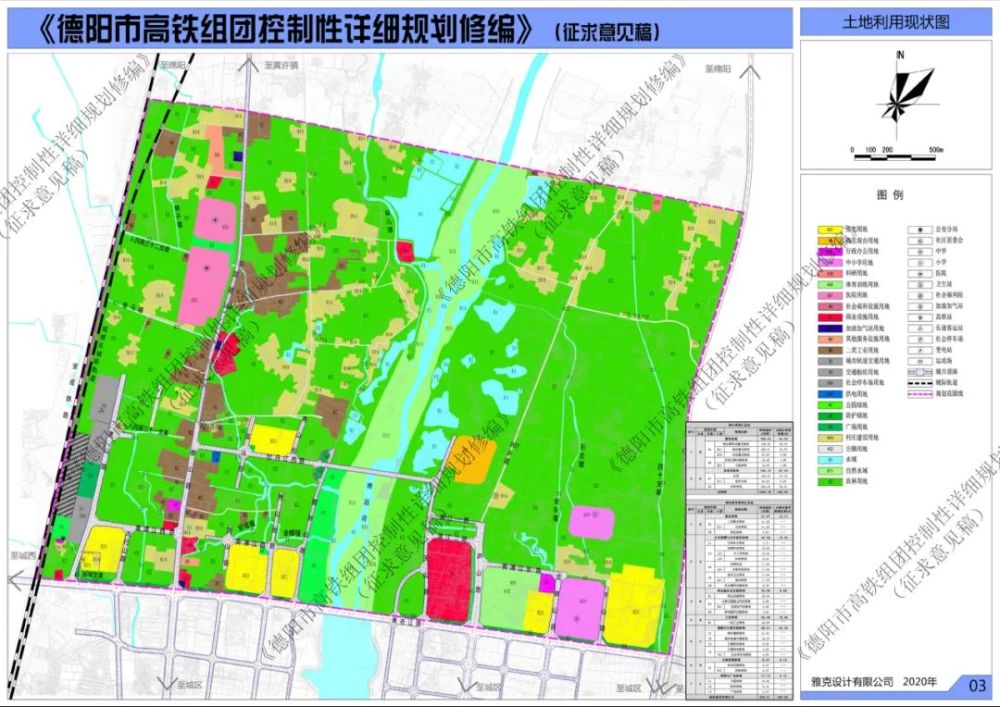Pick the khaki 村庄建设用地 legend swatch
1000x707 pixels.
pos(830,437)
